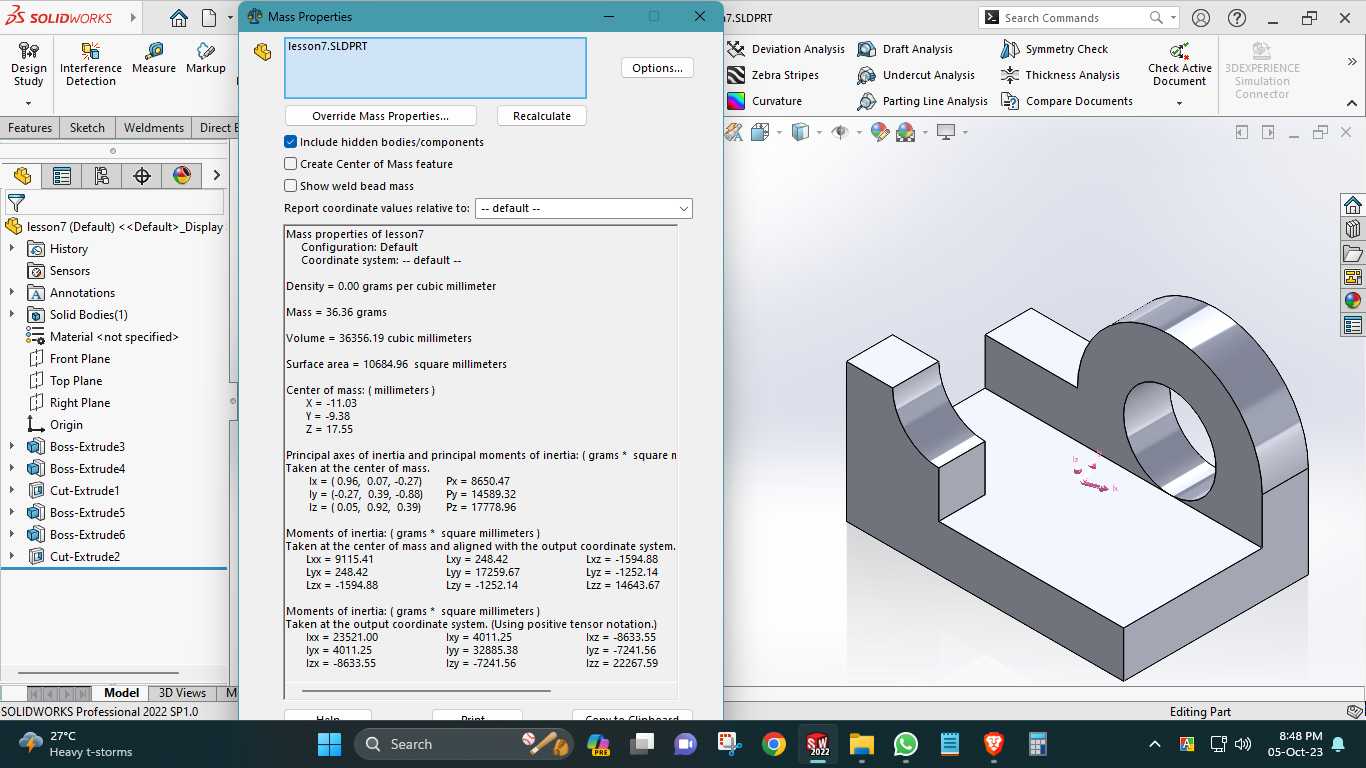This screenshot has width=1366, height=768.
Task: Uncheck Include hidden bodies/components
Action: [x=291, y=142]
